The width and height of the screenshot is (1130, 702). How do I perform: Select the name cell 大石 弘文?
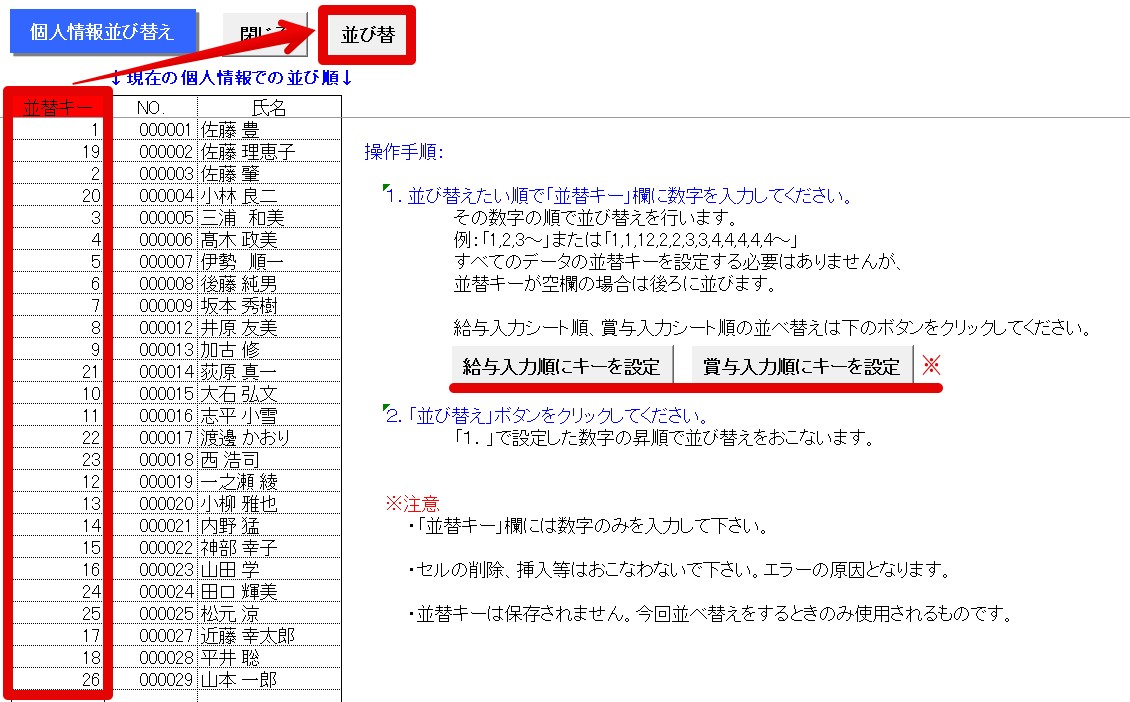click(269, 394)
